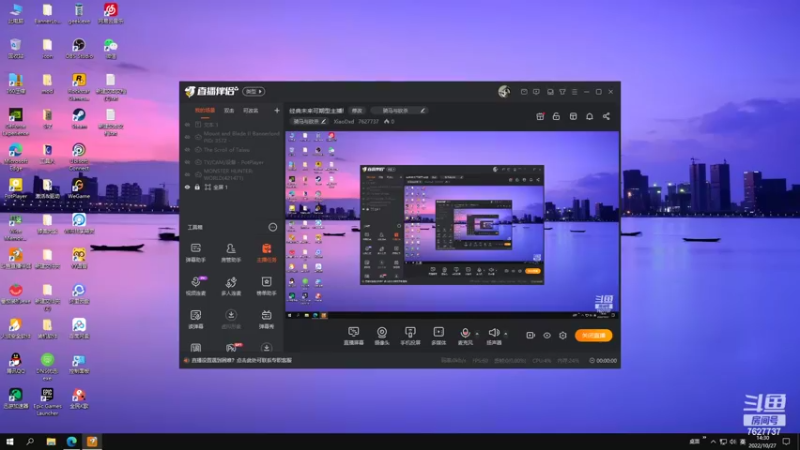Screen dimensions: 800x450
Task: Click the nested stream preview canvas
Action: 452,225
